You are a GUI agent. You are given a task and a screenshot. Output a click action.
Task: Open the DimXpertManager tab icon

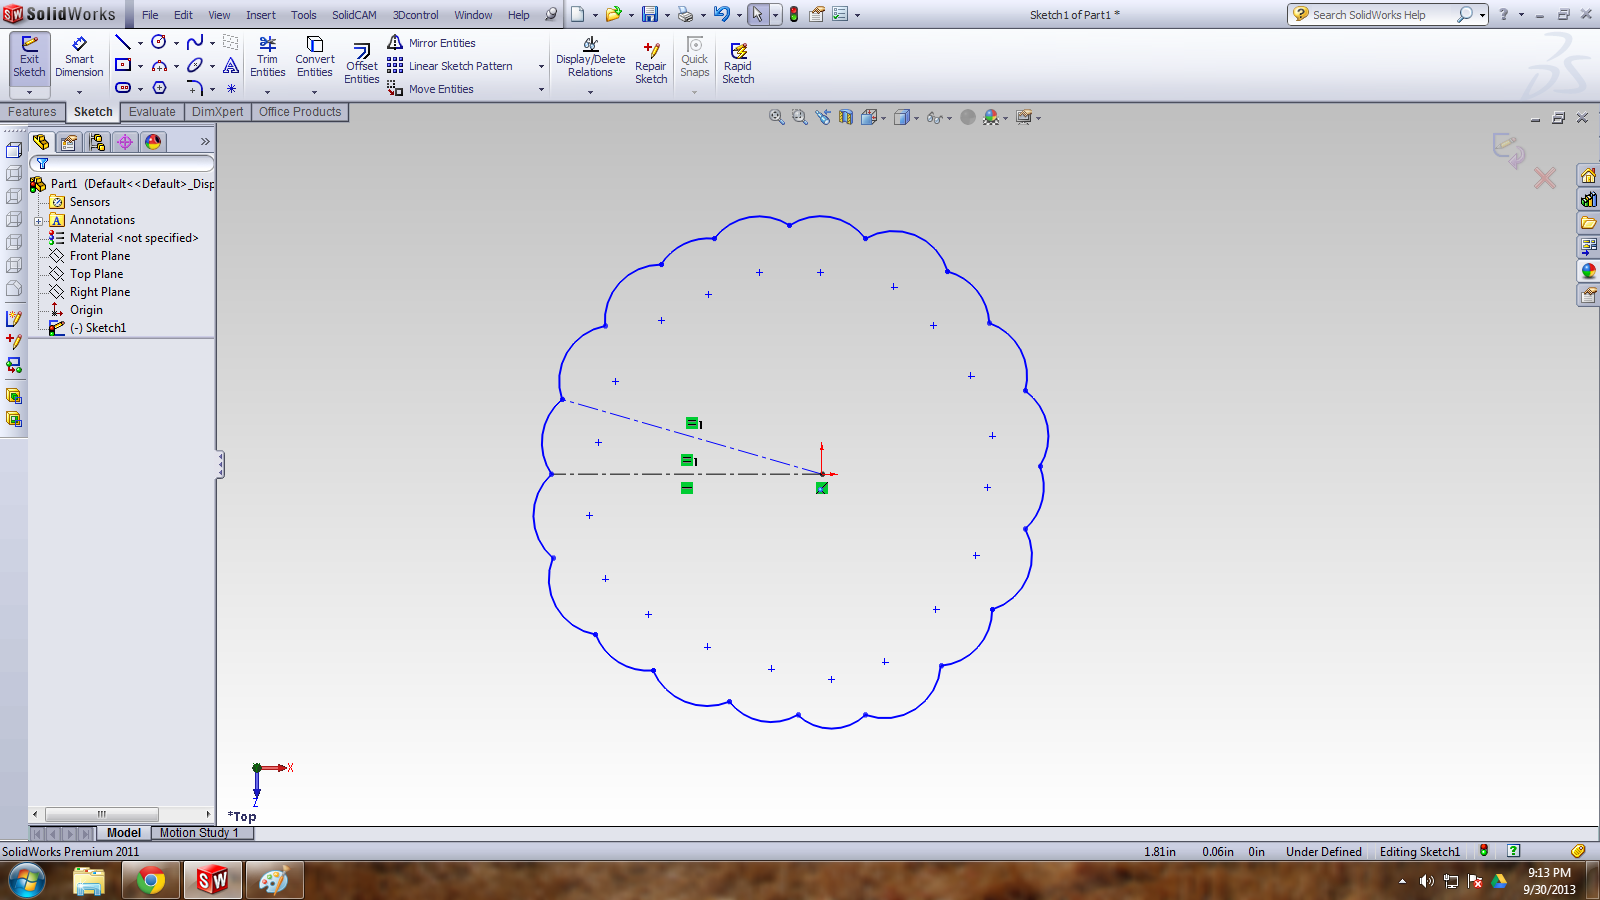pos(125,142)
